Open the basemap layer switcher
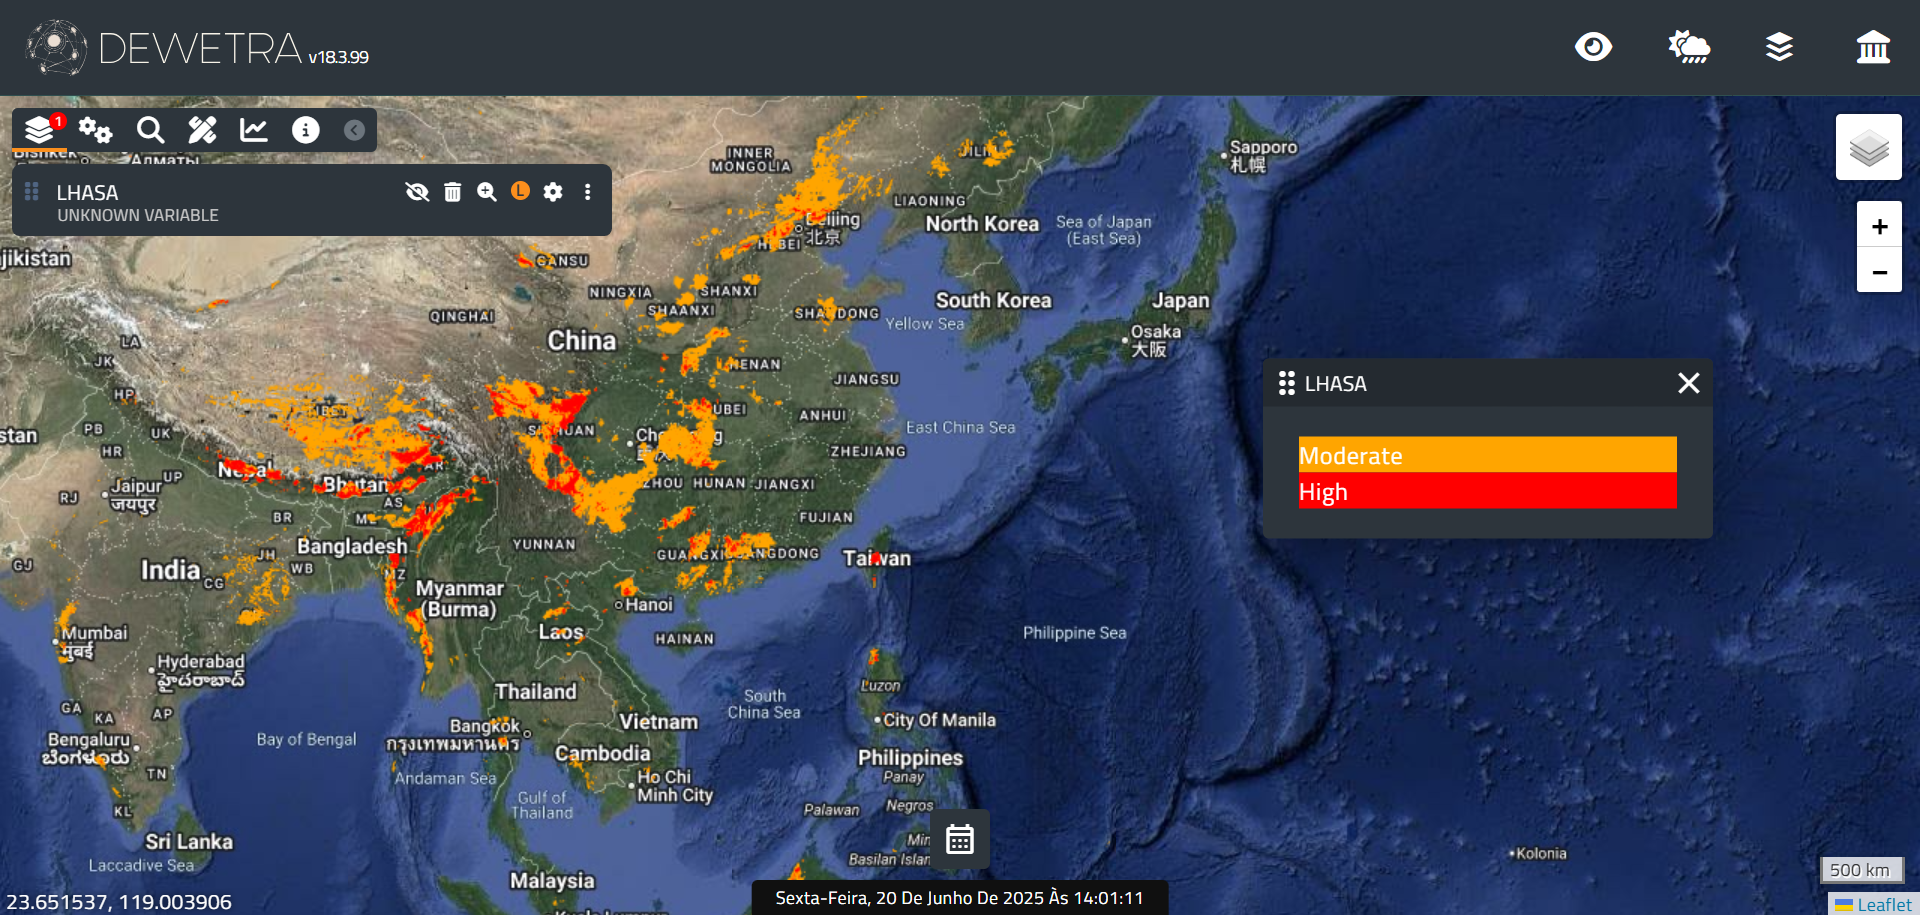 [1869, 147]
